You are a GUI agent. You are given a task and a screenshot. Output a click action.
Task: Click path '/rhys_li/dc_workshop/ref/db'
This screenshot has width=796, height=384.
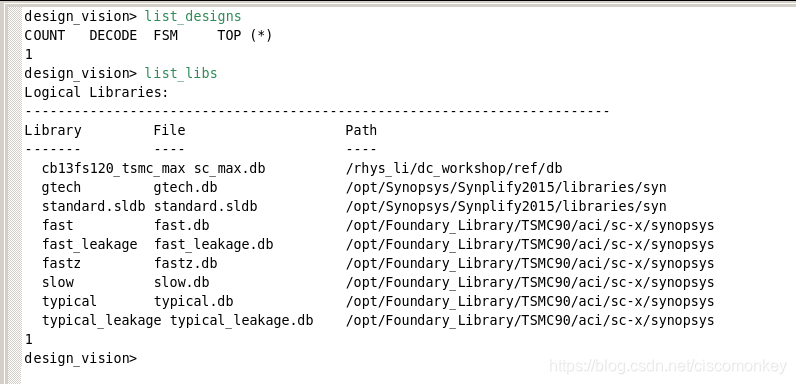(454, 169)
